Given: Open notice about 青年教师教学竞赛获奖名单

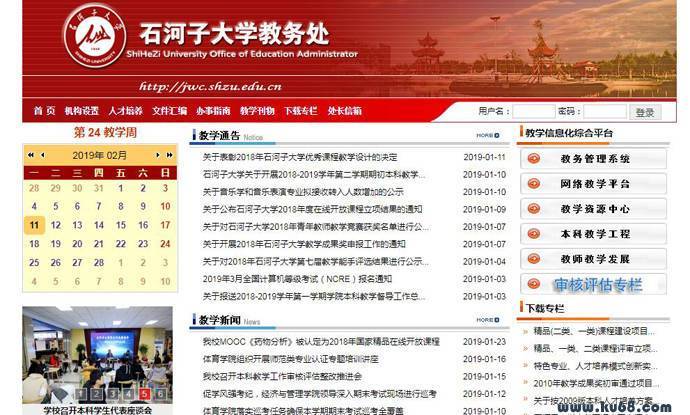Looking at the screenshot, I should [x=316, y=227].
